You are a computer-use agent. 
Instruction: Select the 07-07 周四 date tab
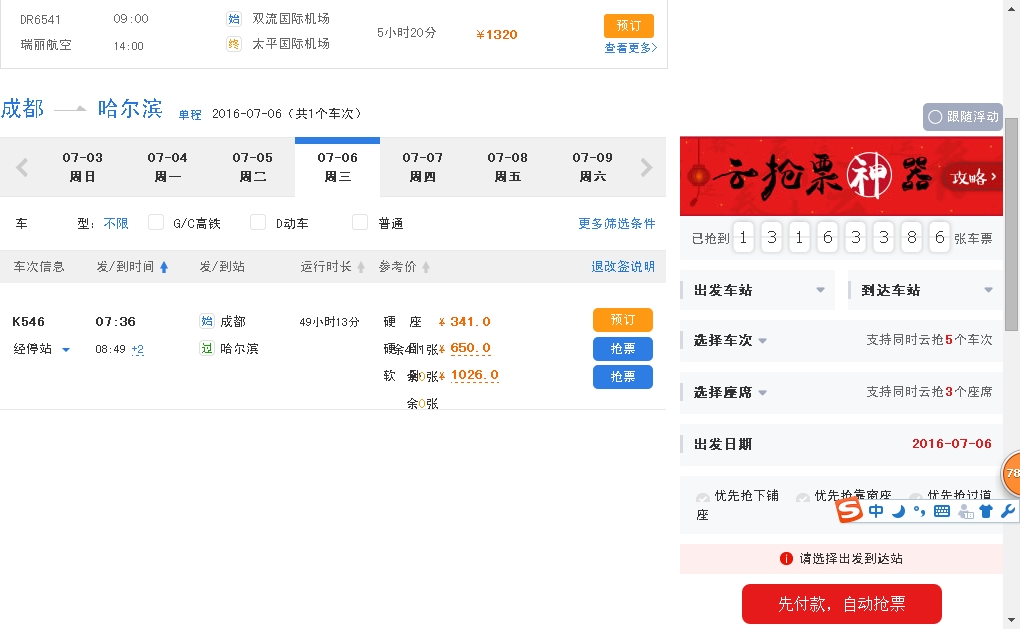pyautogui.click(x=422, y=167)
